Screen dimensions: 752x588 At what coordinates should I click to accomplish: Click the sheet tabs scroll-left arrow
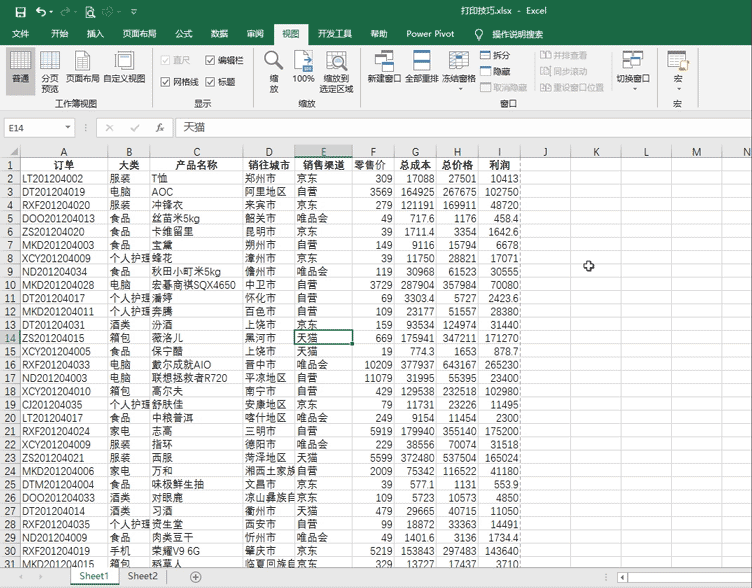pyautogui.click(x=21, y=577)
